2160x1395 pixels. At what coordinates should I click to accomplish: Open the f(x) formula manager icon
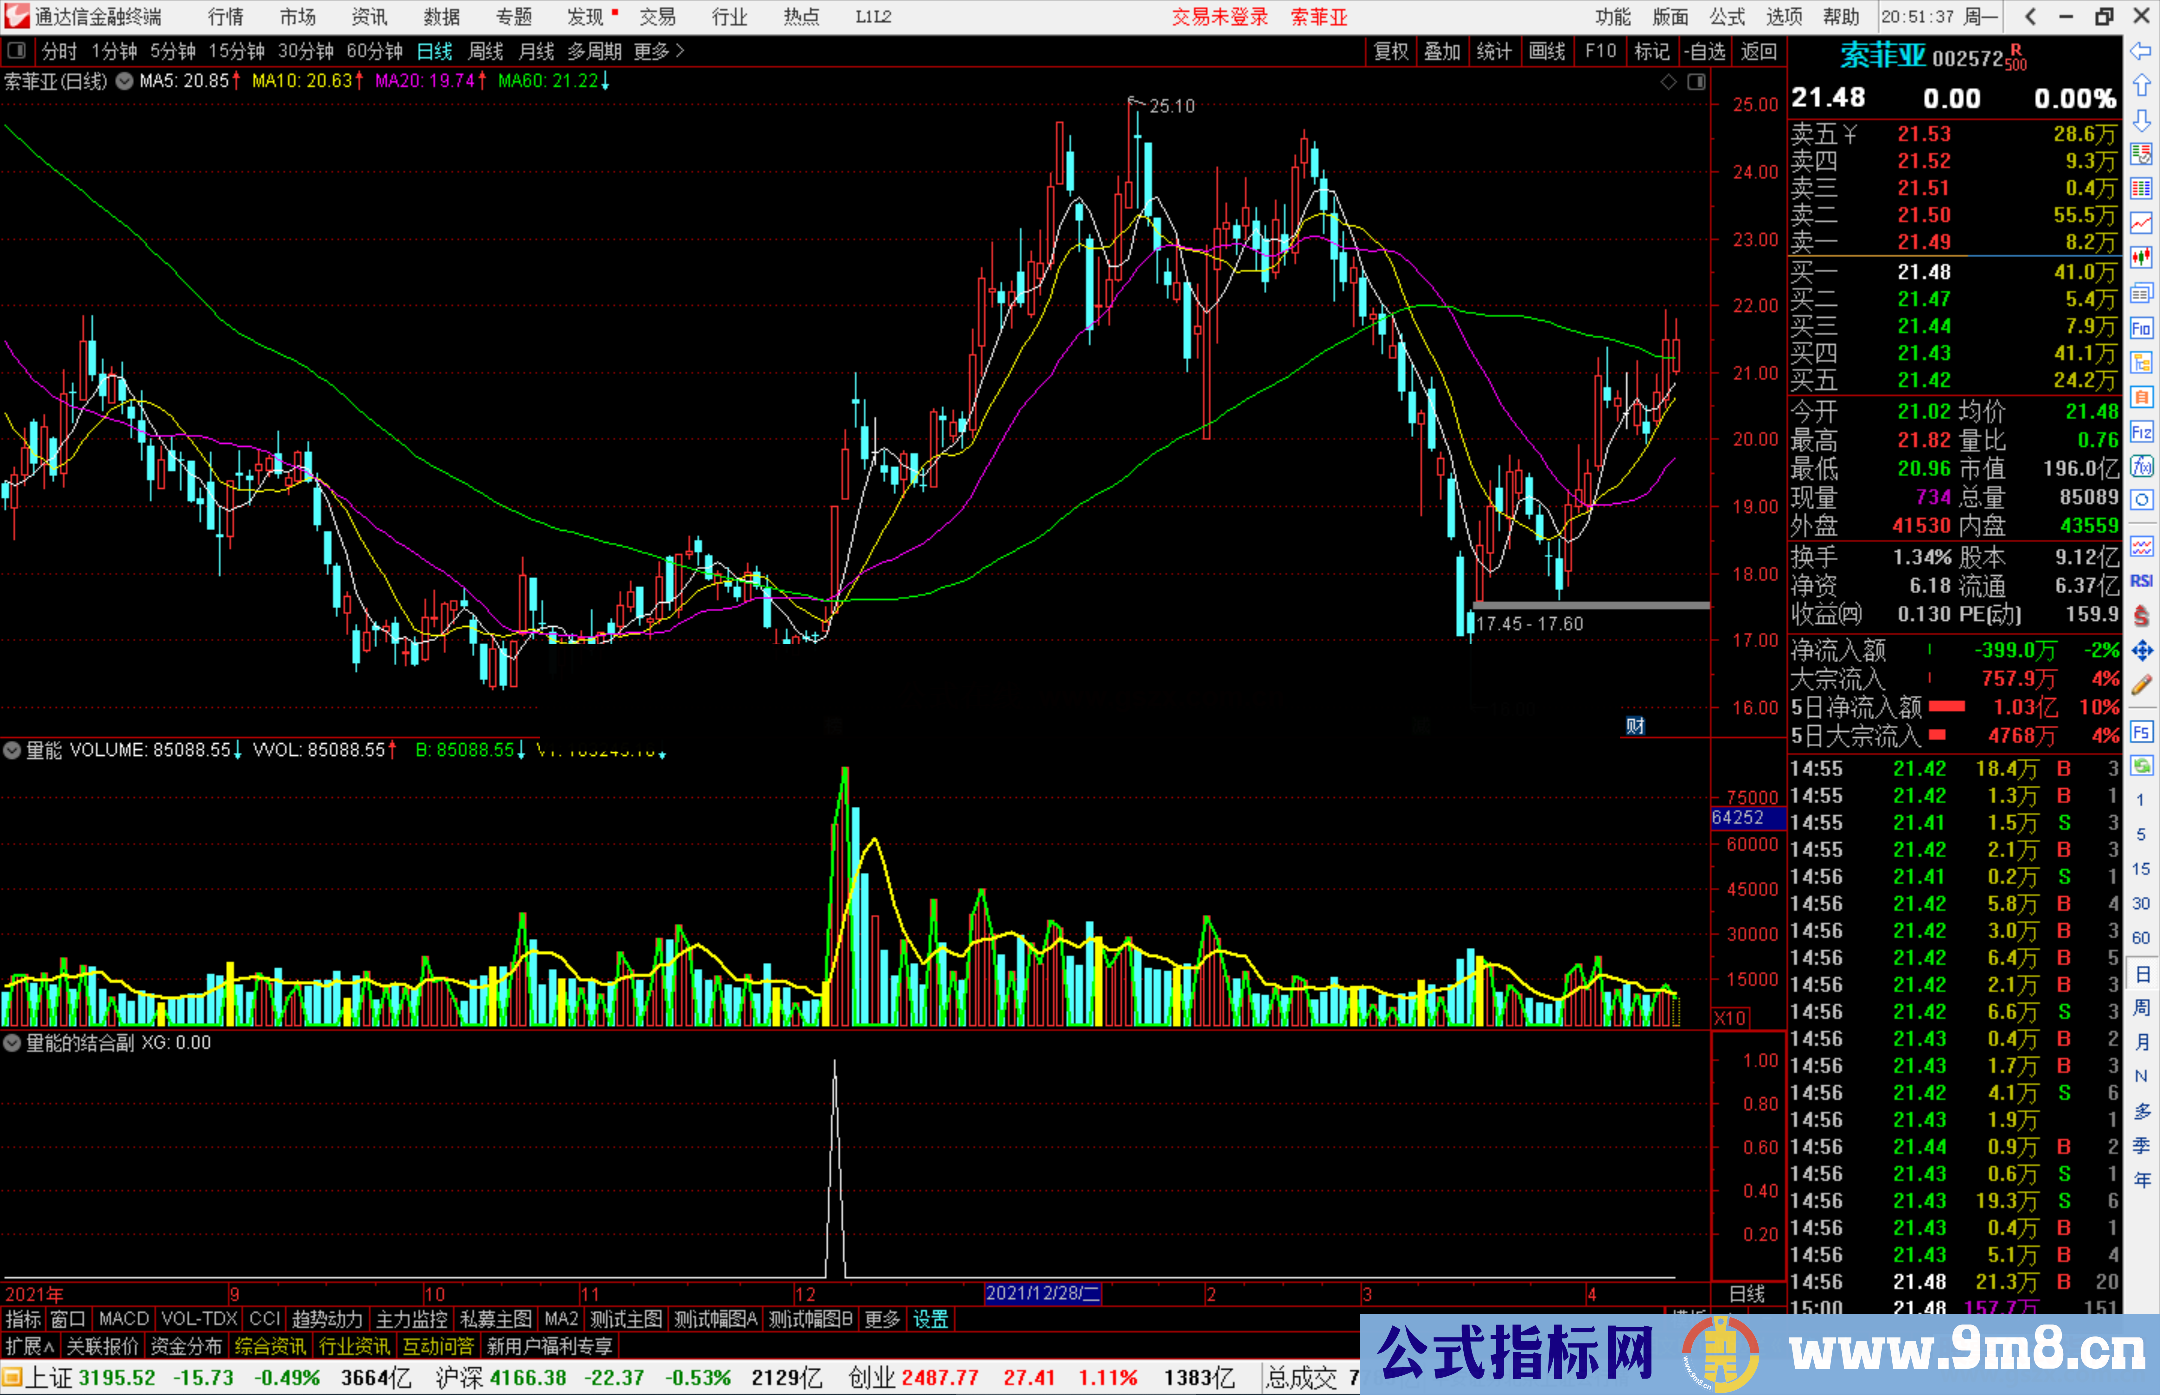(2141, 466)
